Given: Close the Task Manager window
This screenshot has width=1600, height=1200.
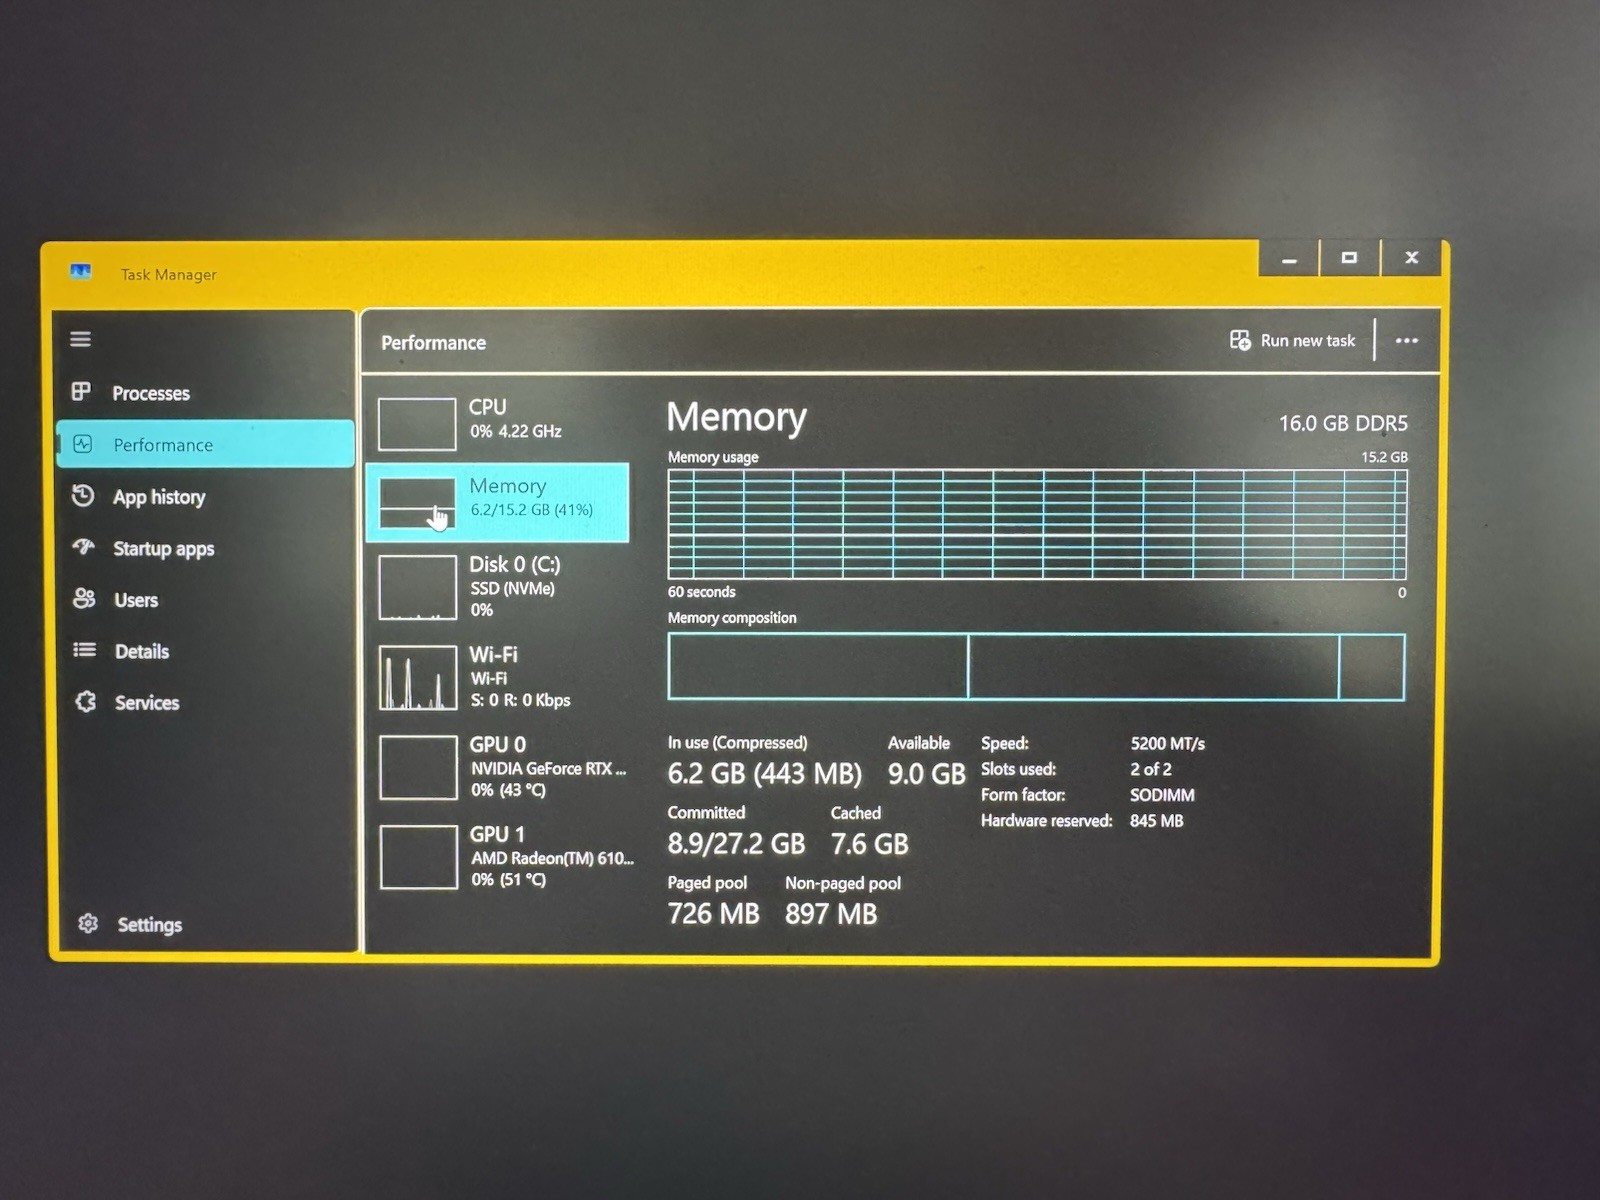Looking at the screenshot, I should tap(1411, 258).
